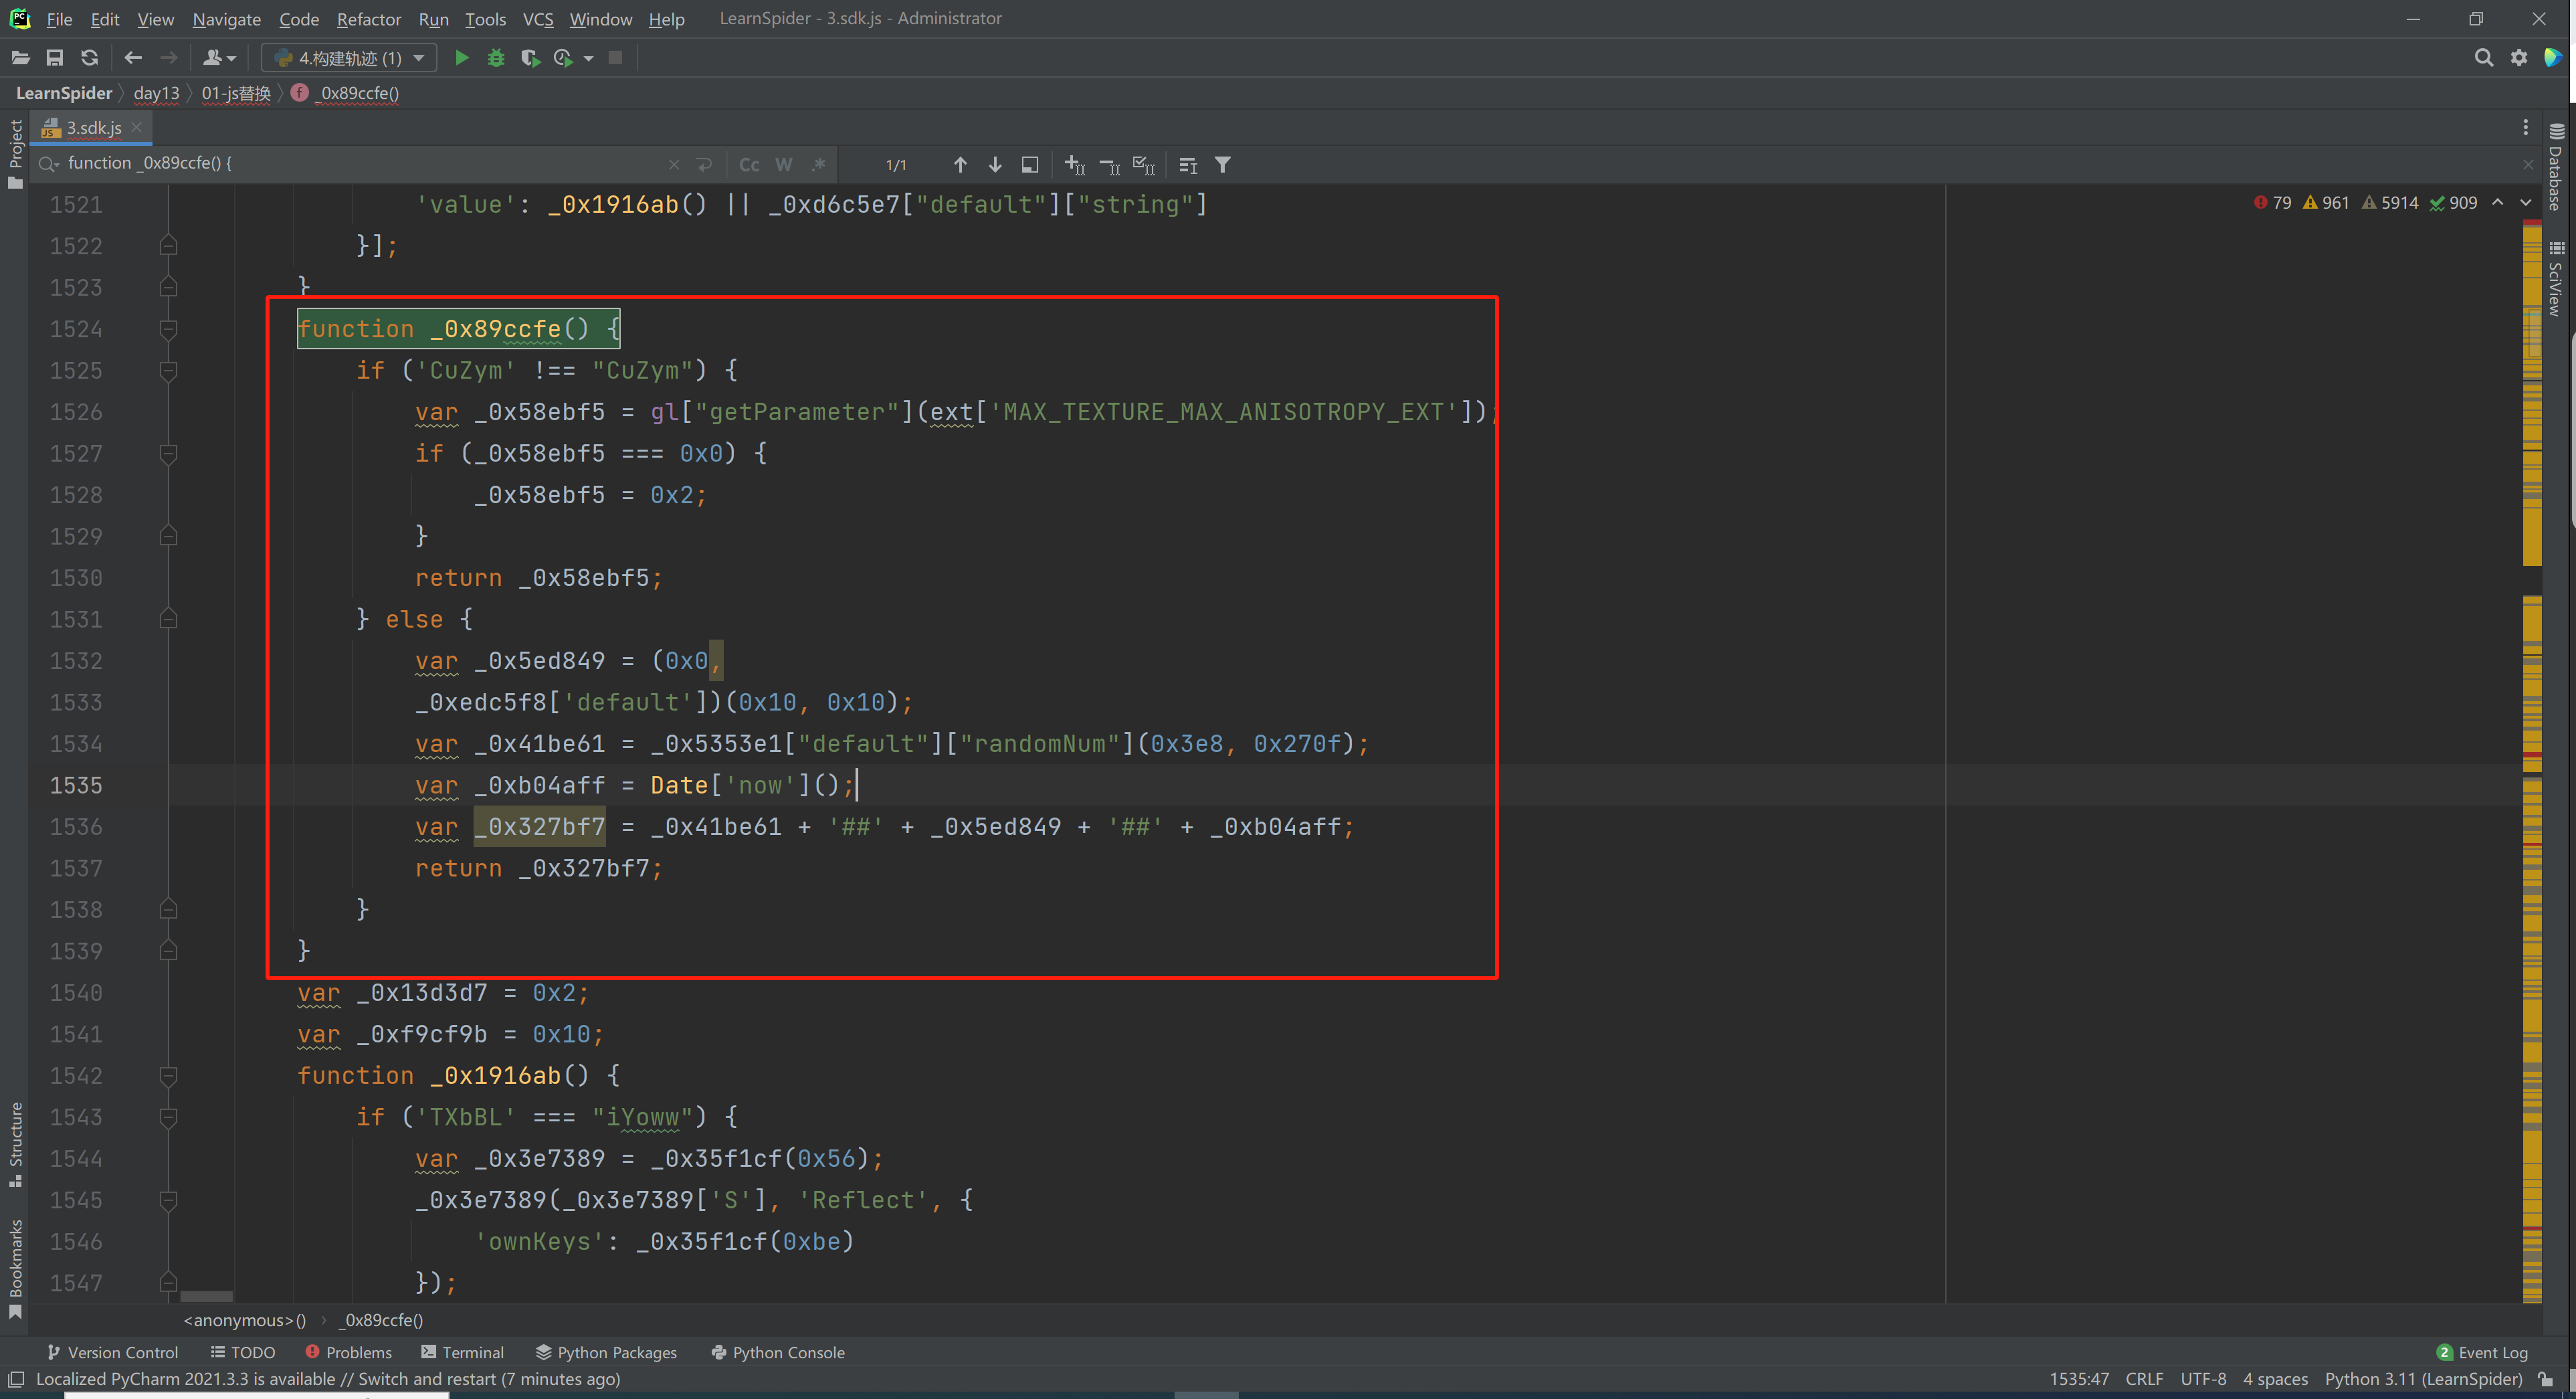Add selection for next occurrence icon
The width and height of the screenshot is (2576, 1399).
[x=1075, y=164]
